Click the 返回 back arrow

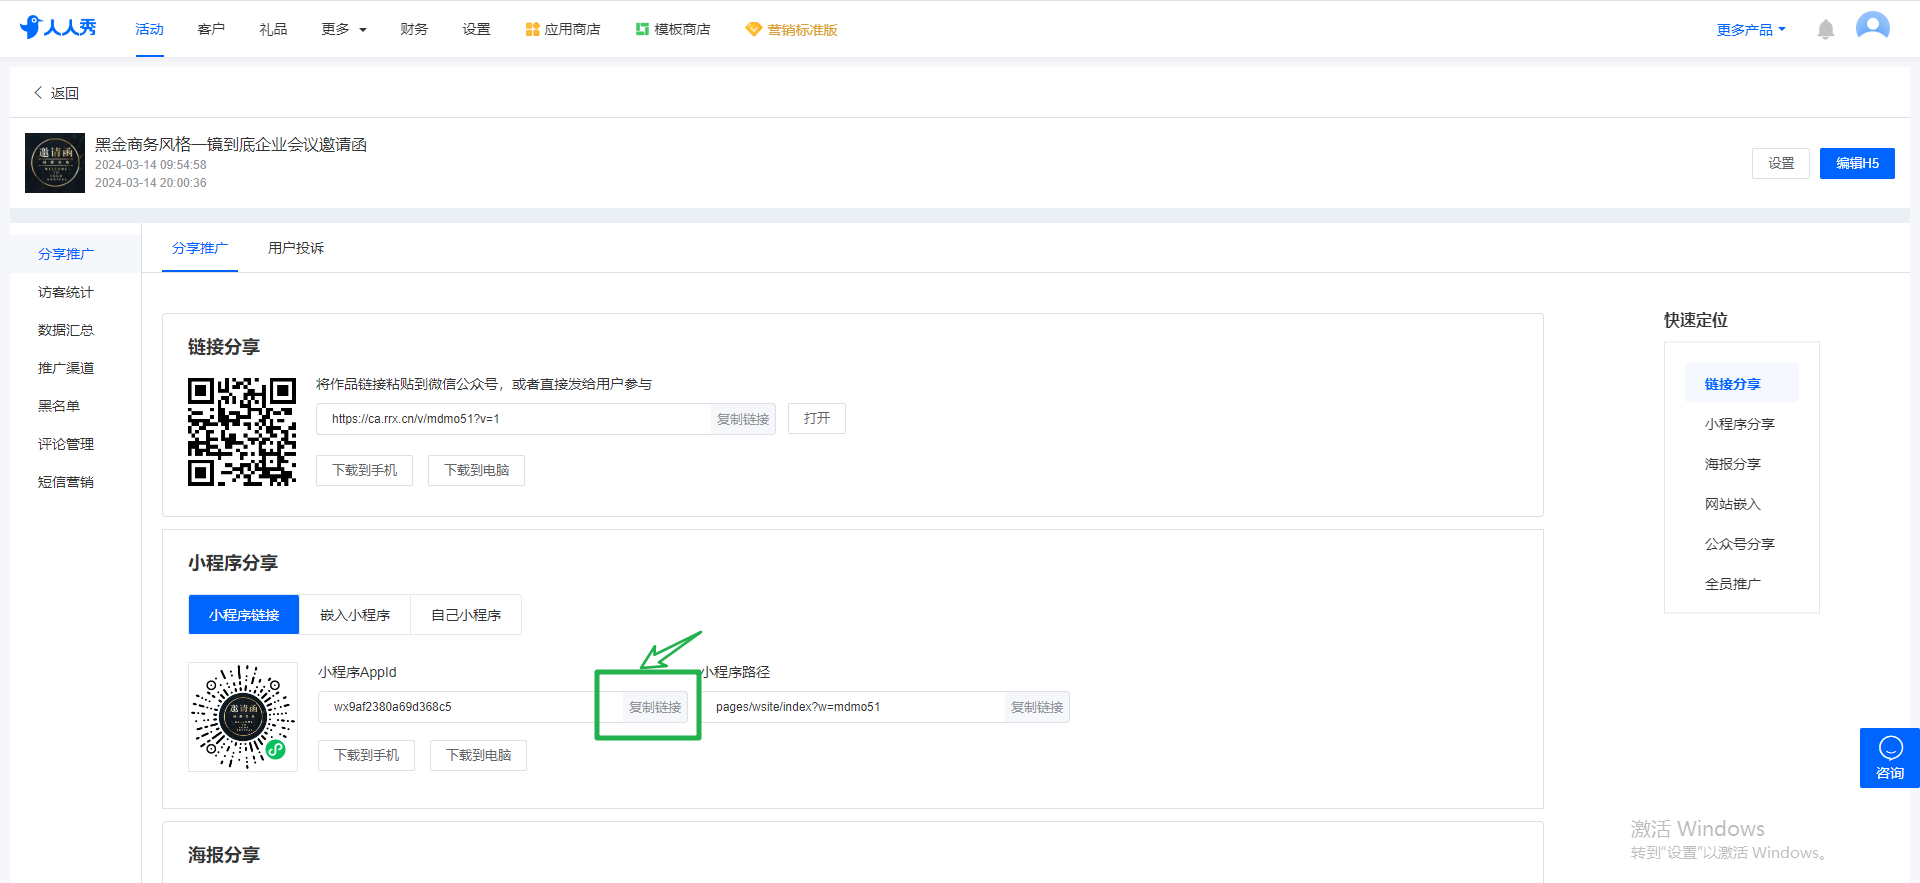(x=38, y=93)
